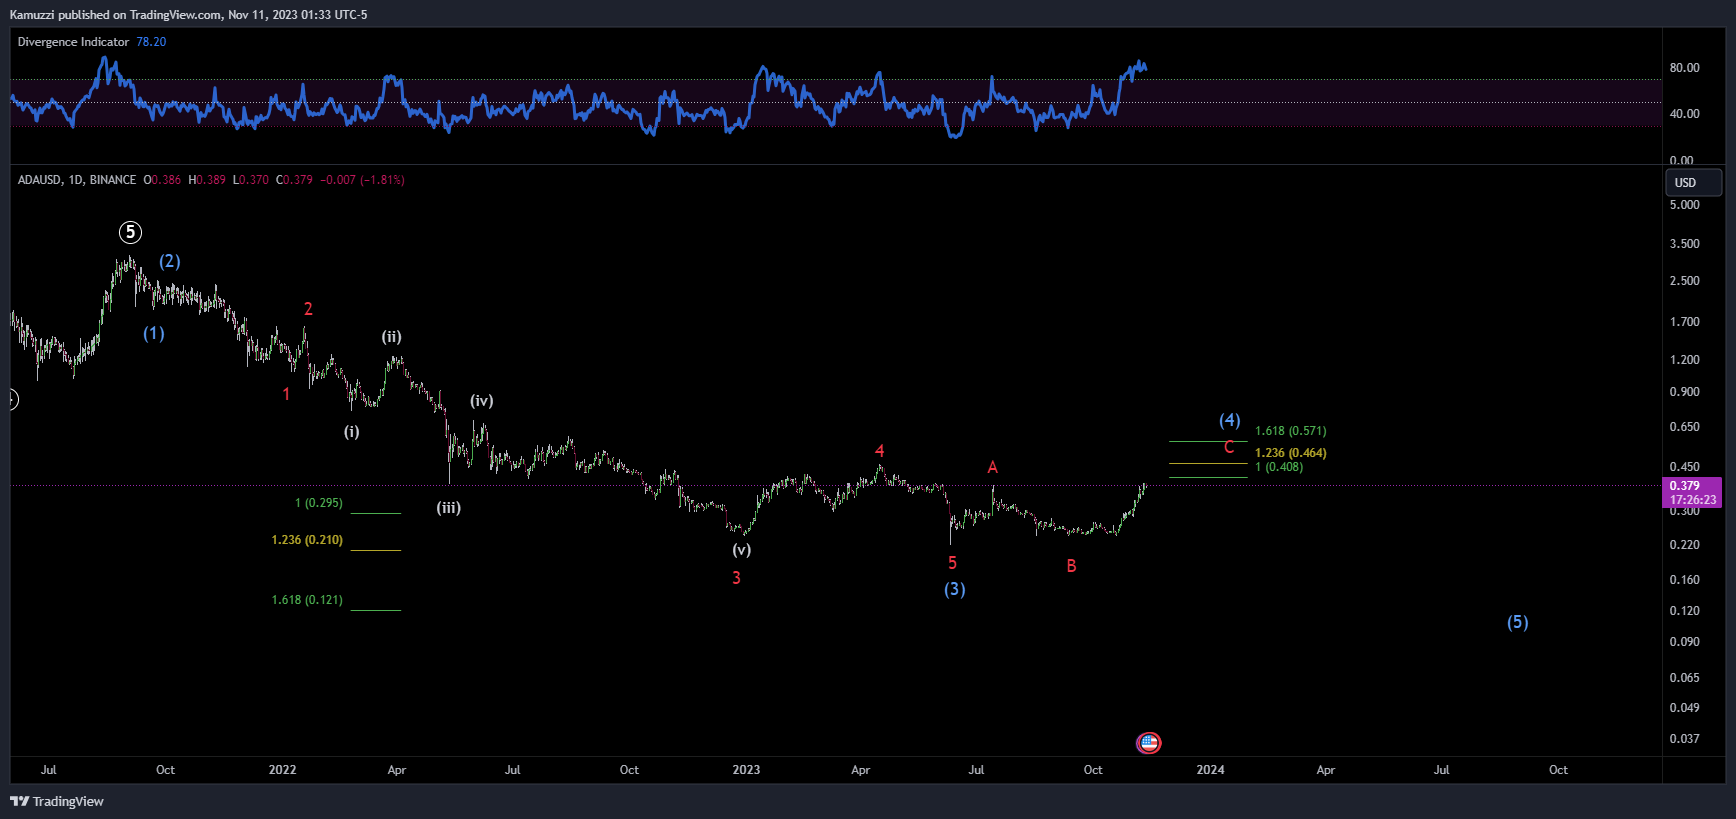
Task: Click the 2023 time axis label
Action: click(x=746, y=770)
